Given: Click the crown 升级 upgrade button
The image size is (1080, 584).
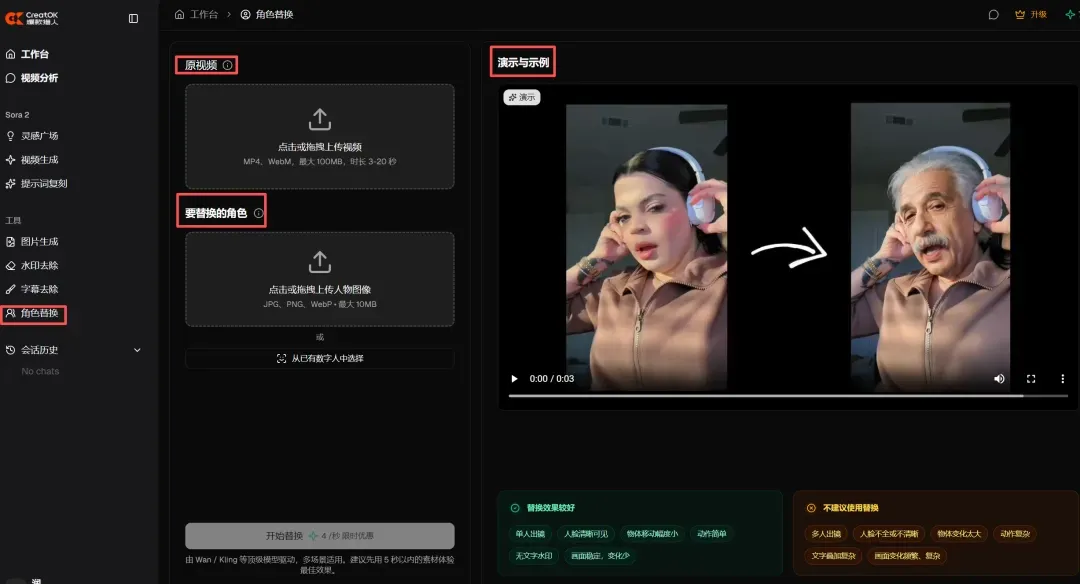Looking at the screenshot, I should click(x=1031, y=14).
